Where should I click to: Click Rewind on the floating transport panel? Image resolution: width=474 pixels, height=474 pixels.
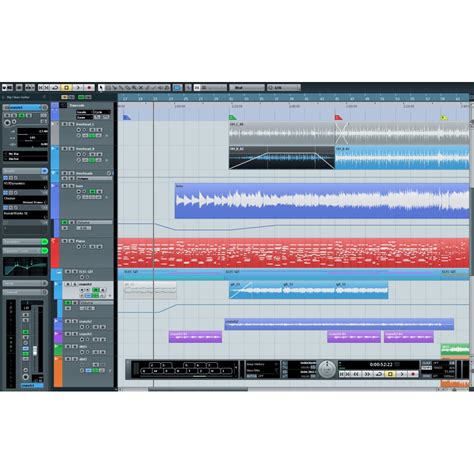pos(356,374)
